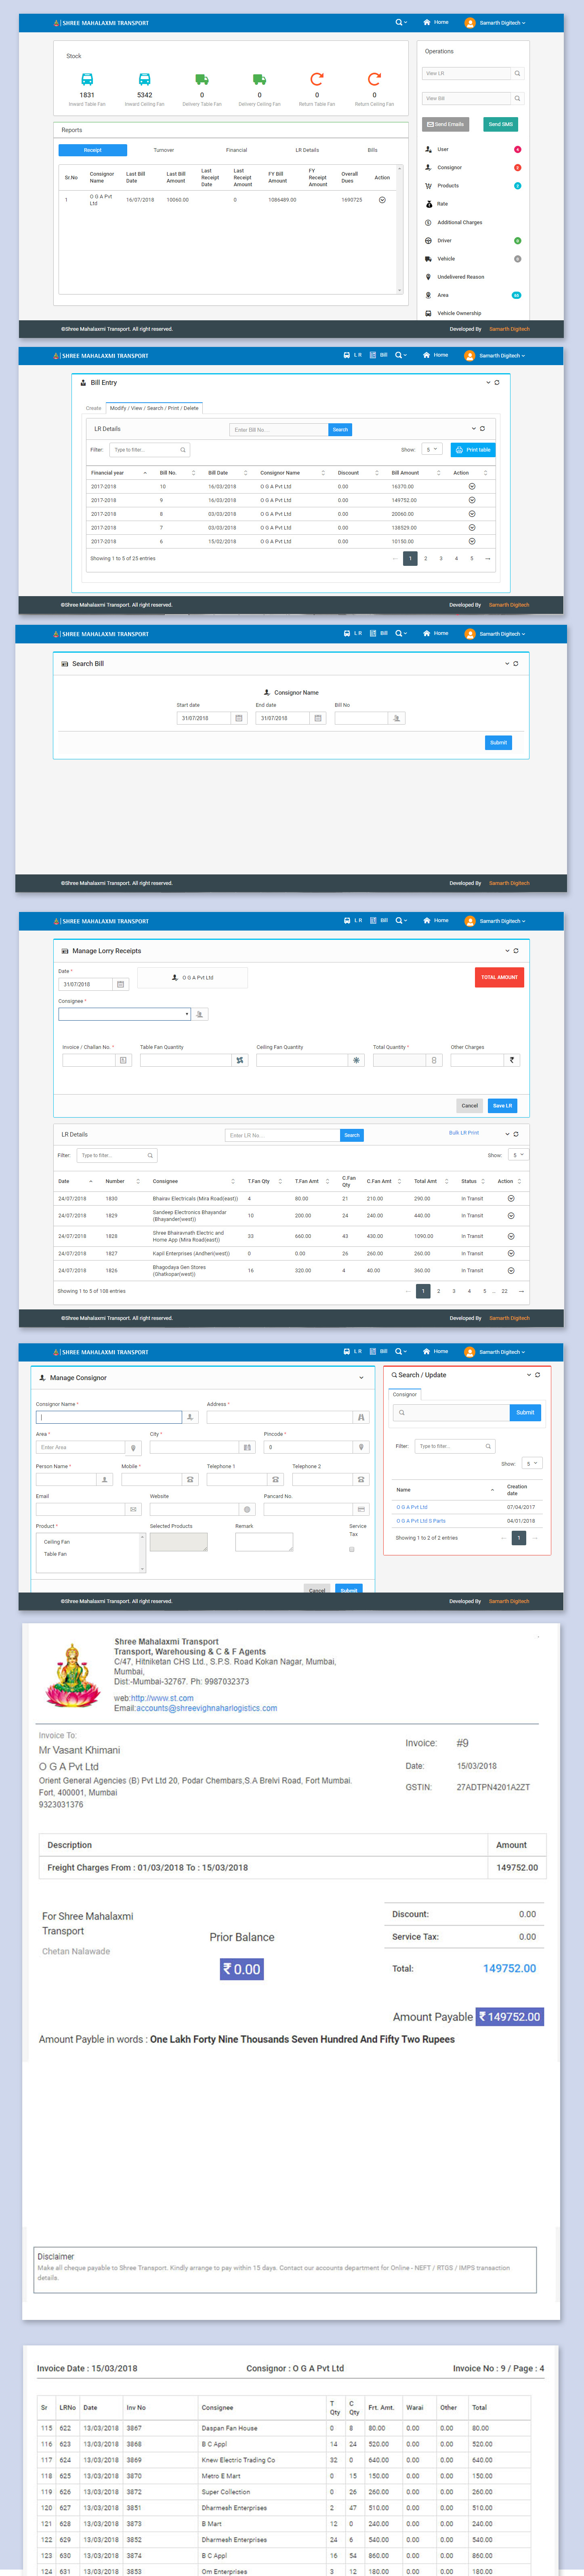Collapse the Manage Consignor panel
584x2576 pixels.
362,1378
